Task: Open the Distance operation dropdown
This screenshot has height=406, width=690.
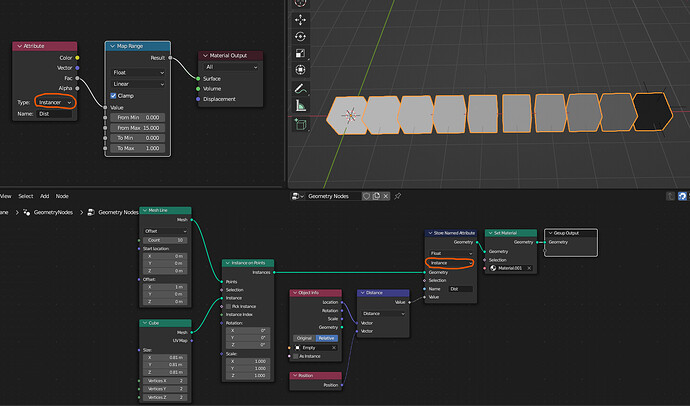Action: (383, 314)
